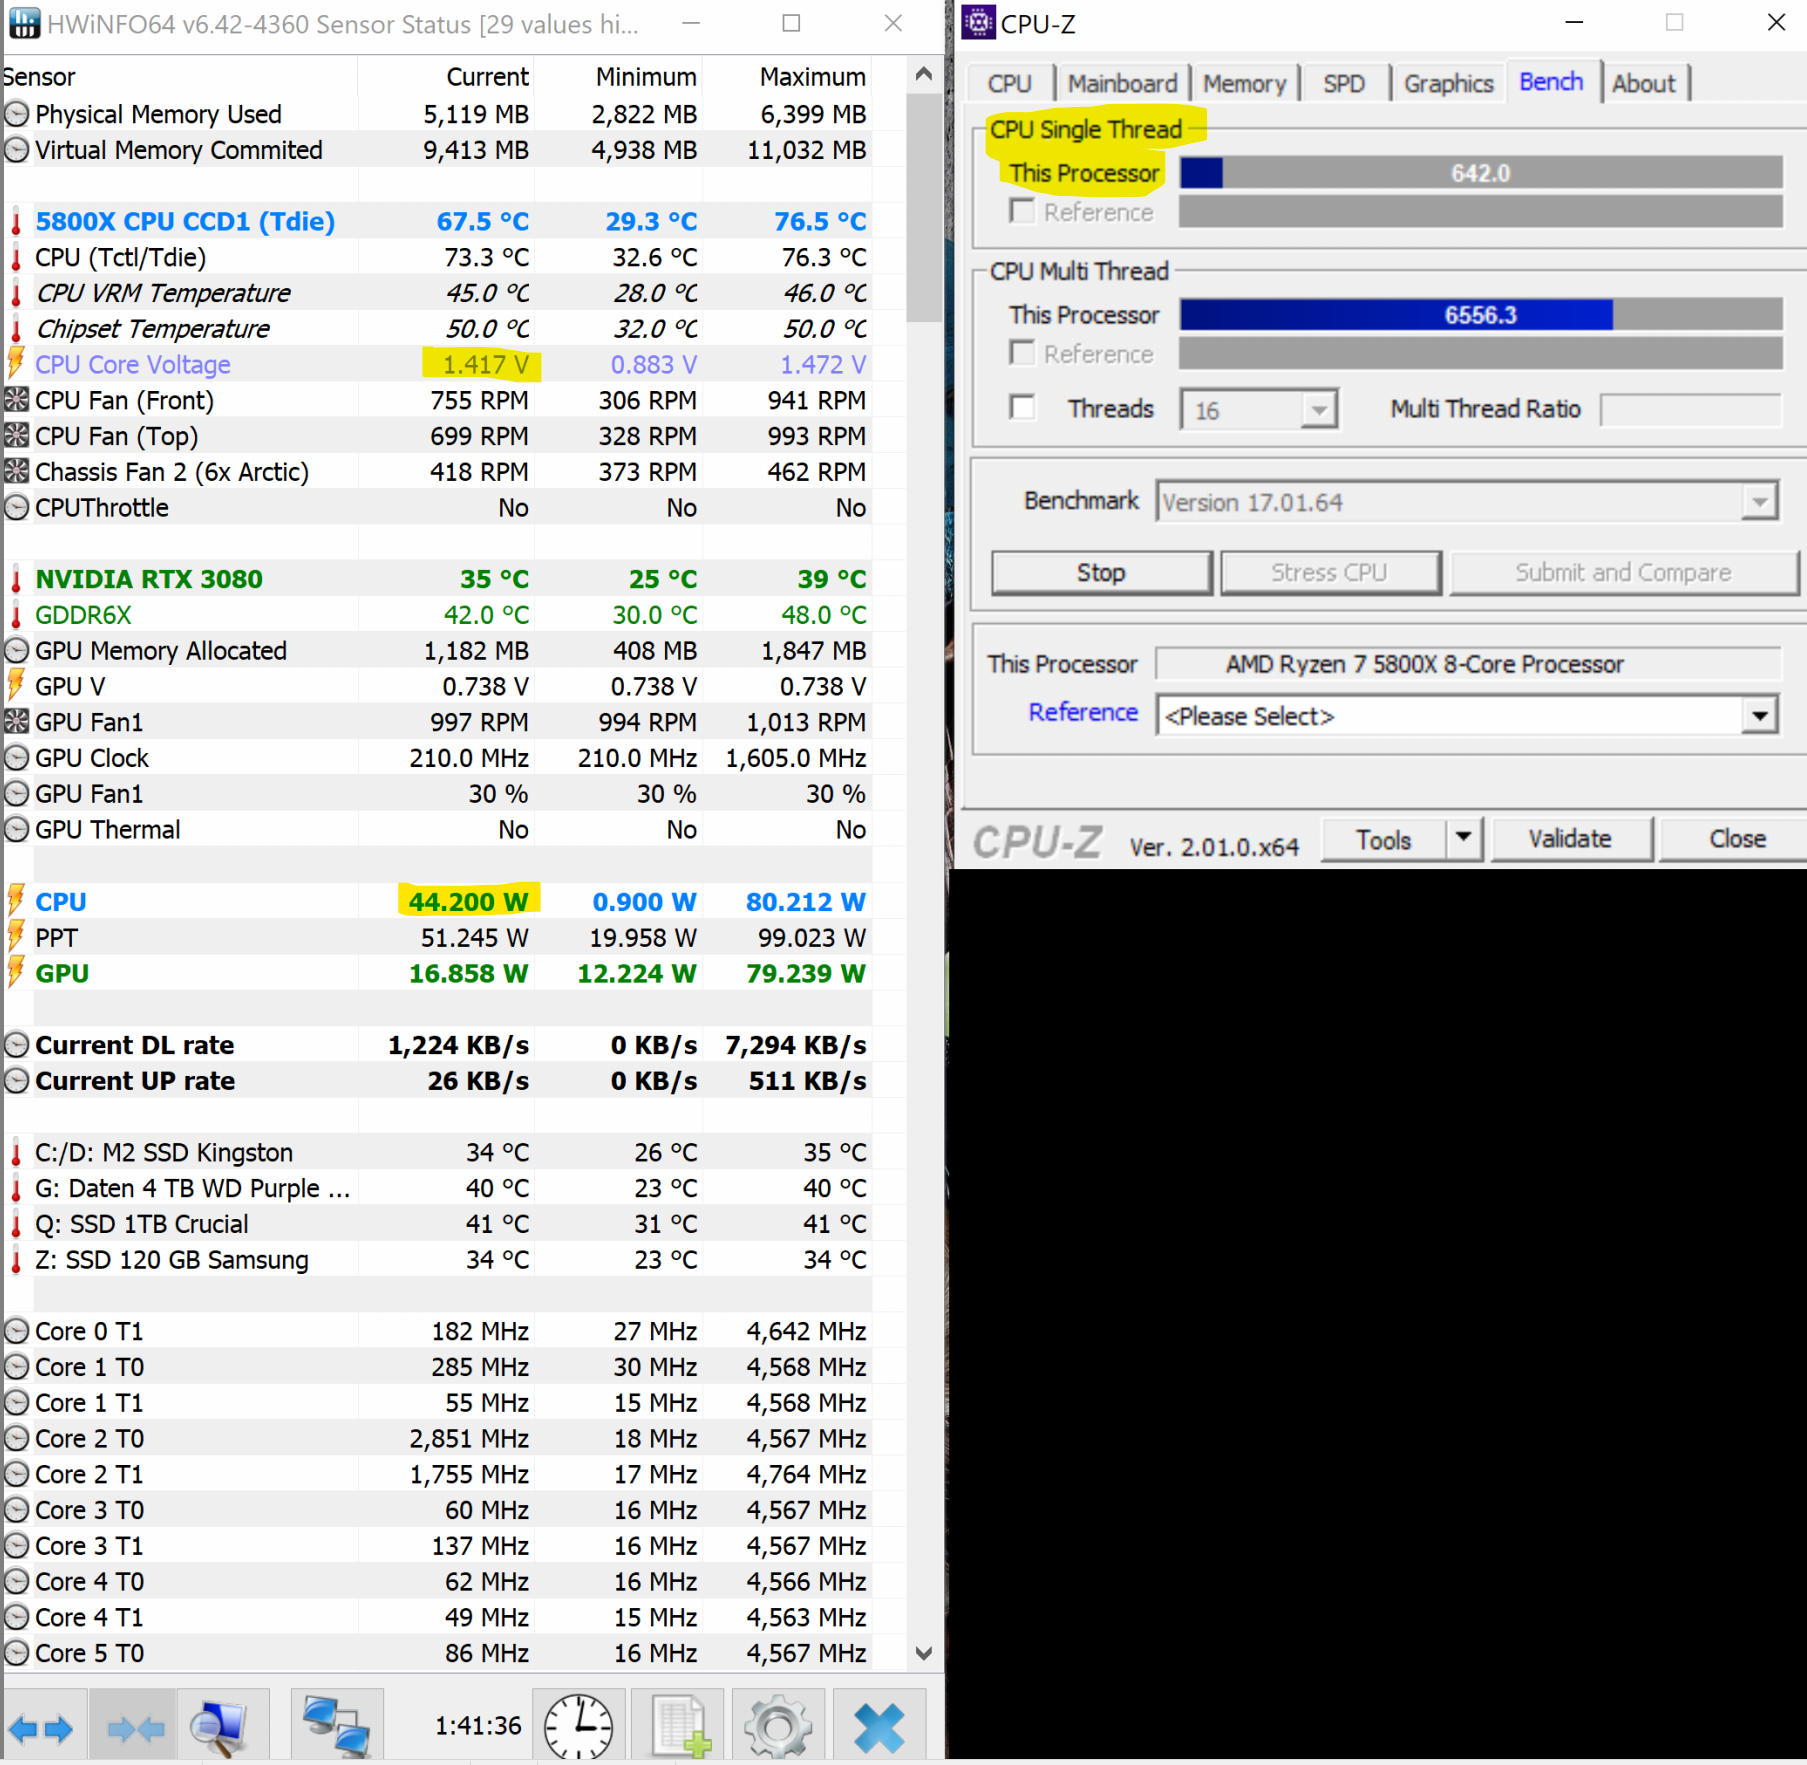Click Reference link in CPU-Z

click(1083, 712)
